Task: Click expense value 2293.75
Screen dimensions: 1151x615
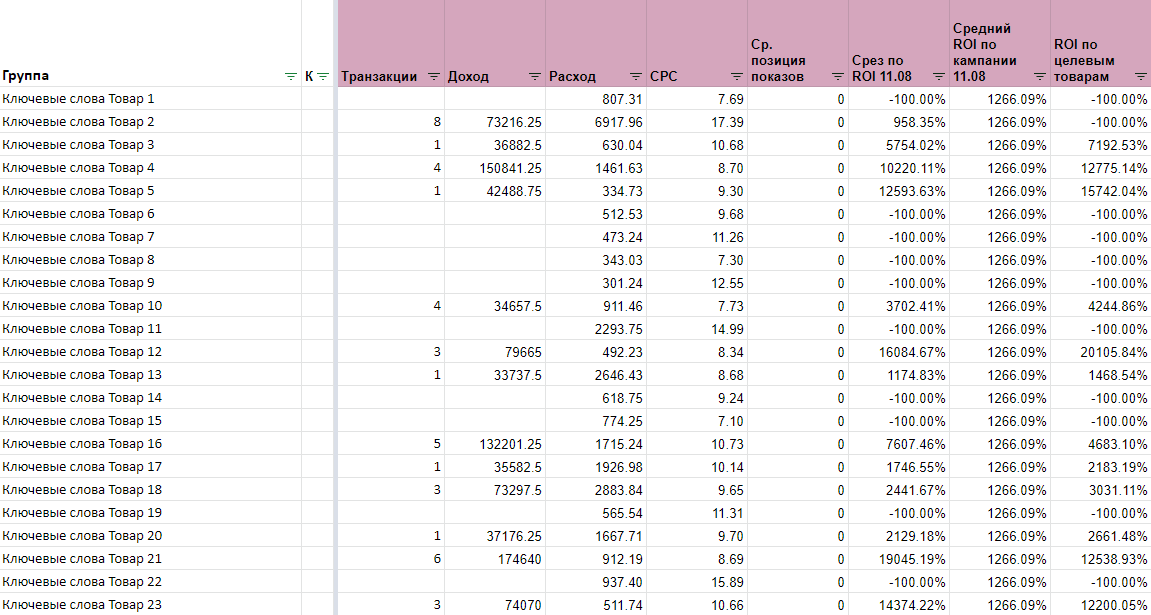Action: click(x=620, y=329)
